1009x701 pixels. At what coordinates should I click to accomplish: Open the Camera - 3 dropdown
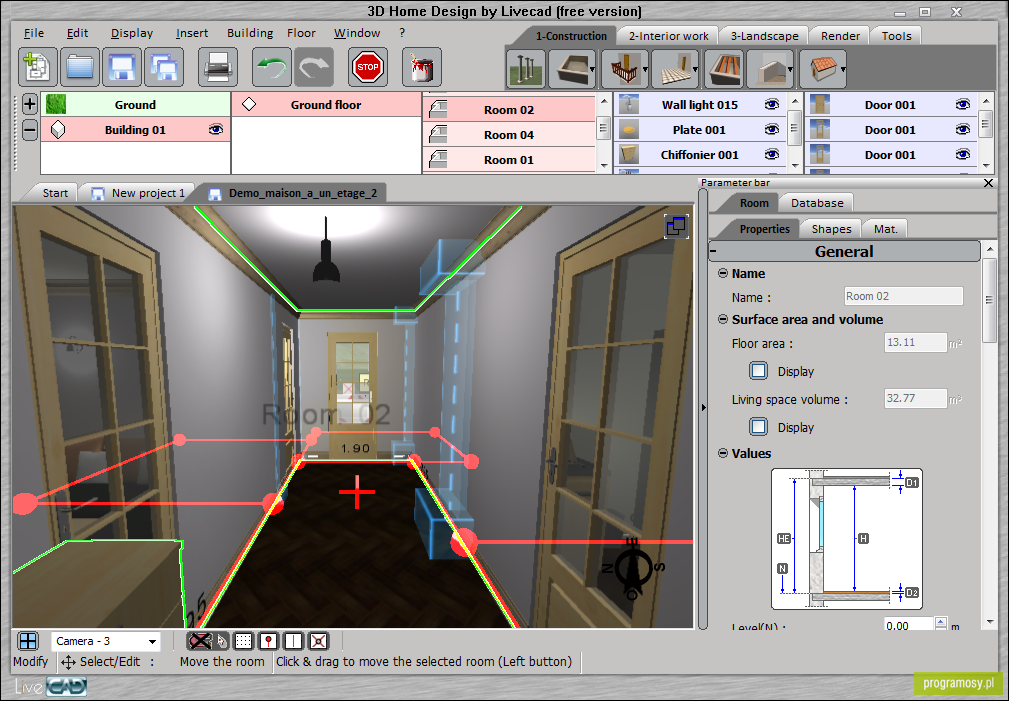coord(153,641)
